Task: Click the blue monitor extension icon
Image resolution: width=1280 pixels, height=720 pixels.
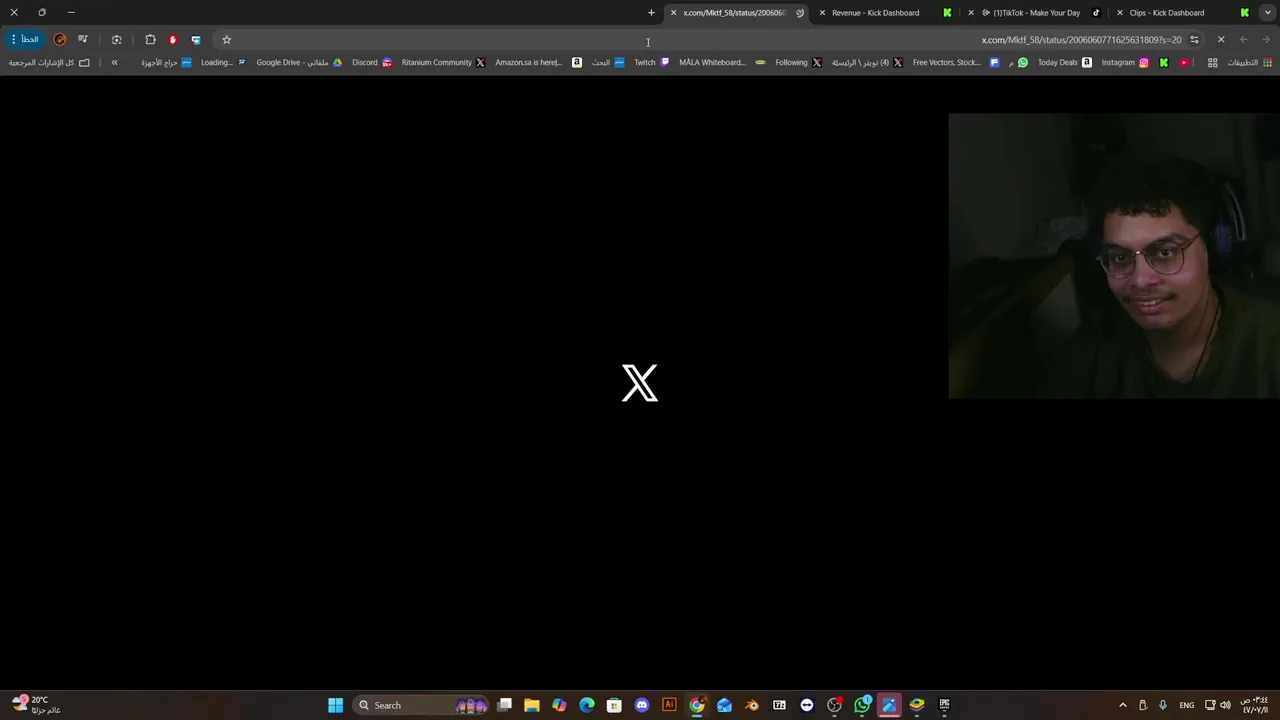Action: [196, 40]
